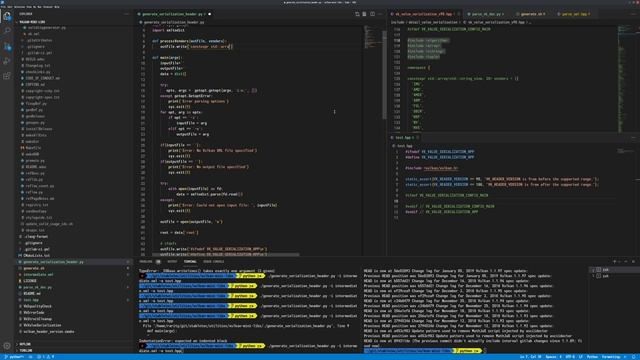
Task: Open the Debug Console panel tab
Action: point(213,262)
